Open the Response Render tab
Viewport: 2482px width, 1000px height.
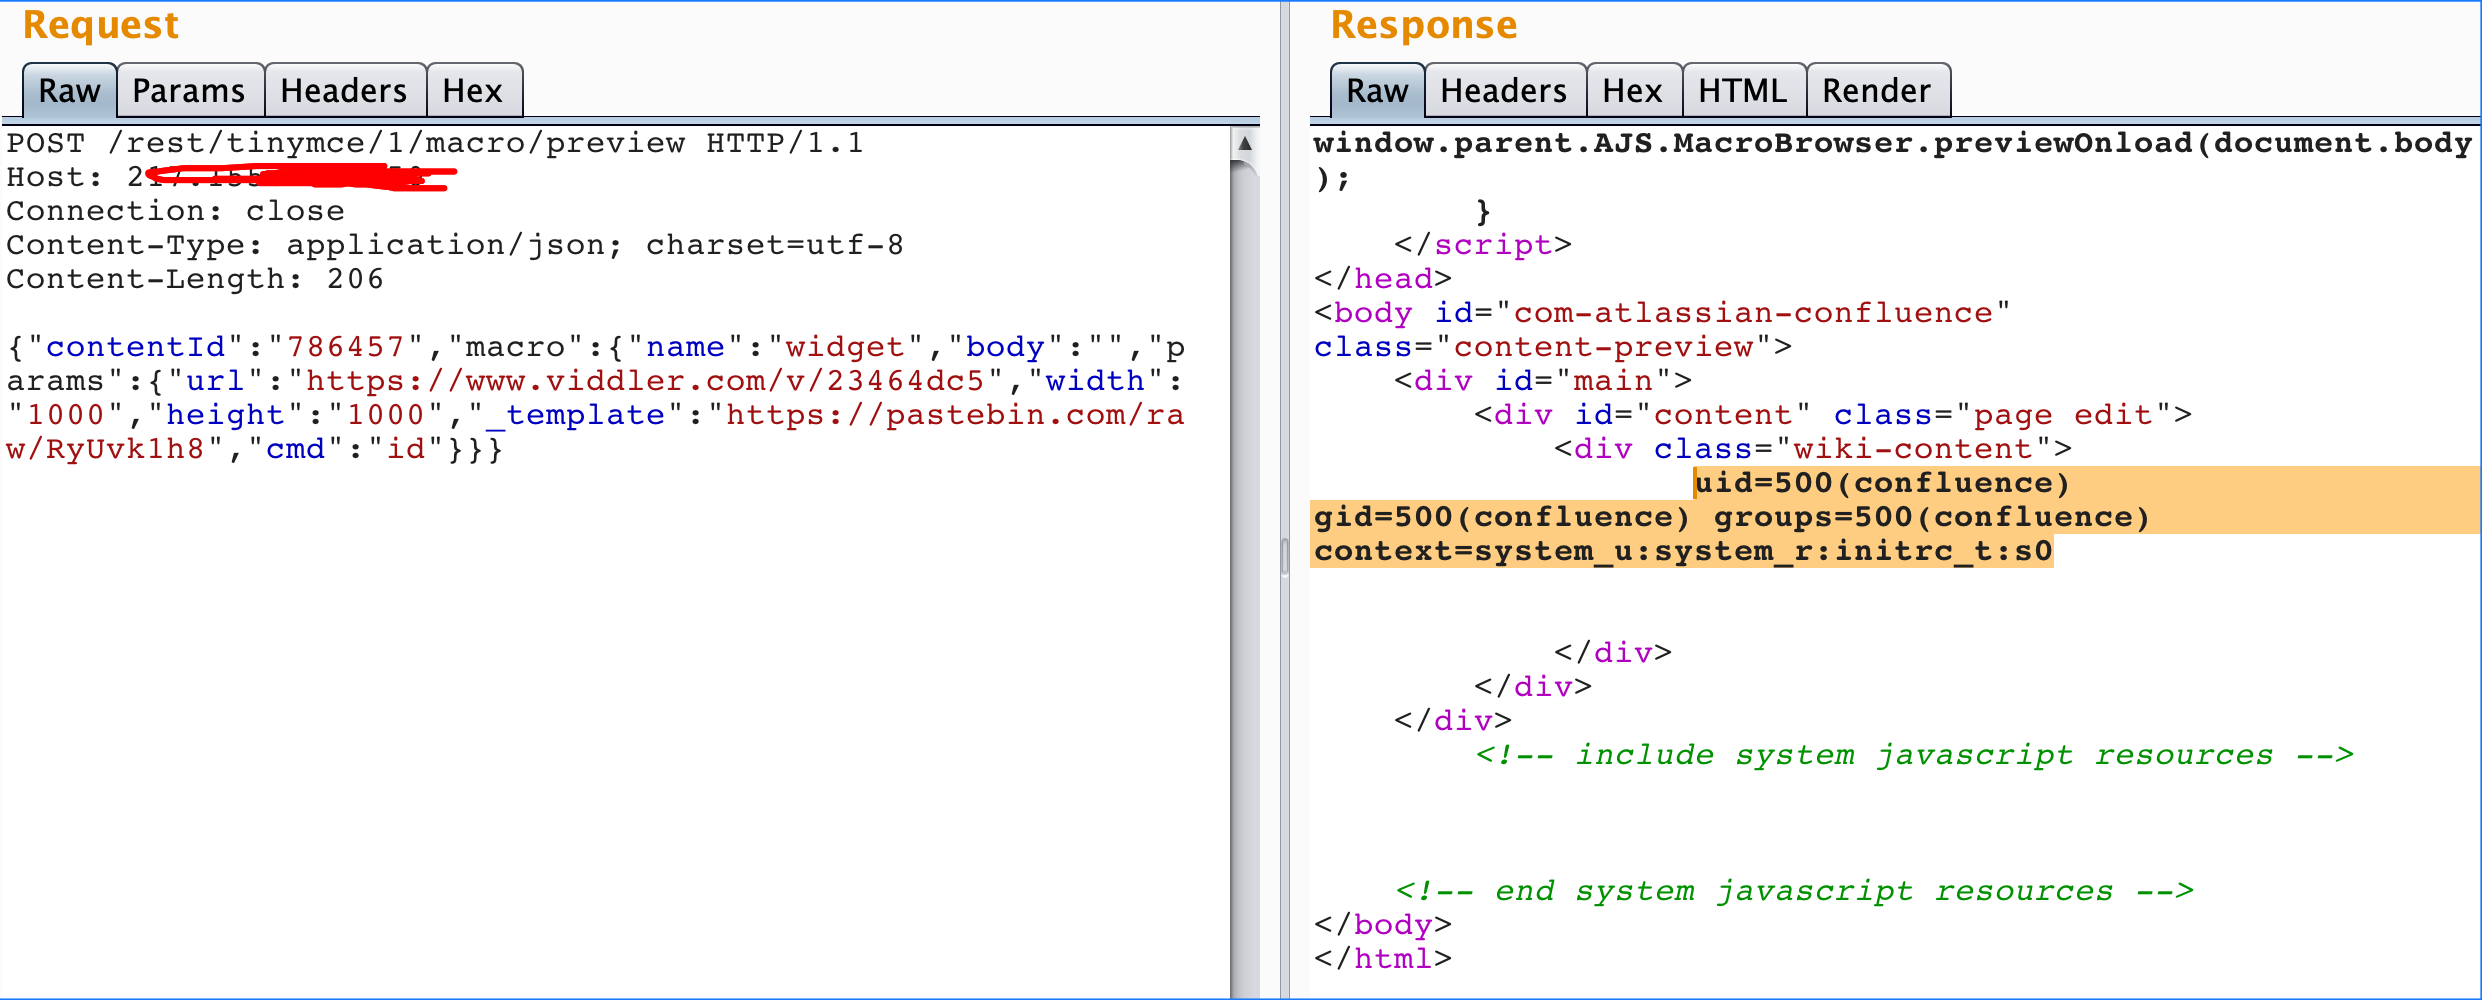pos(1877,91)
